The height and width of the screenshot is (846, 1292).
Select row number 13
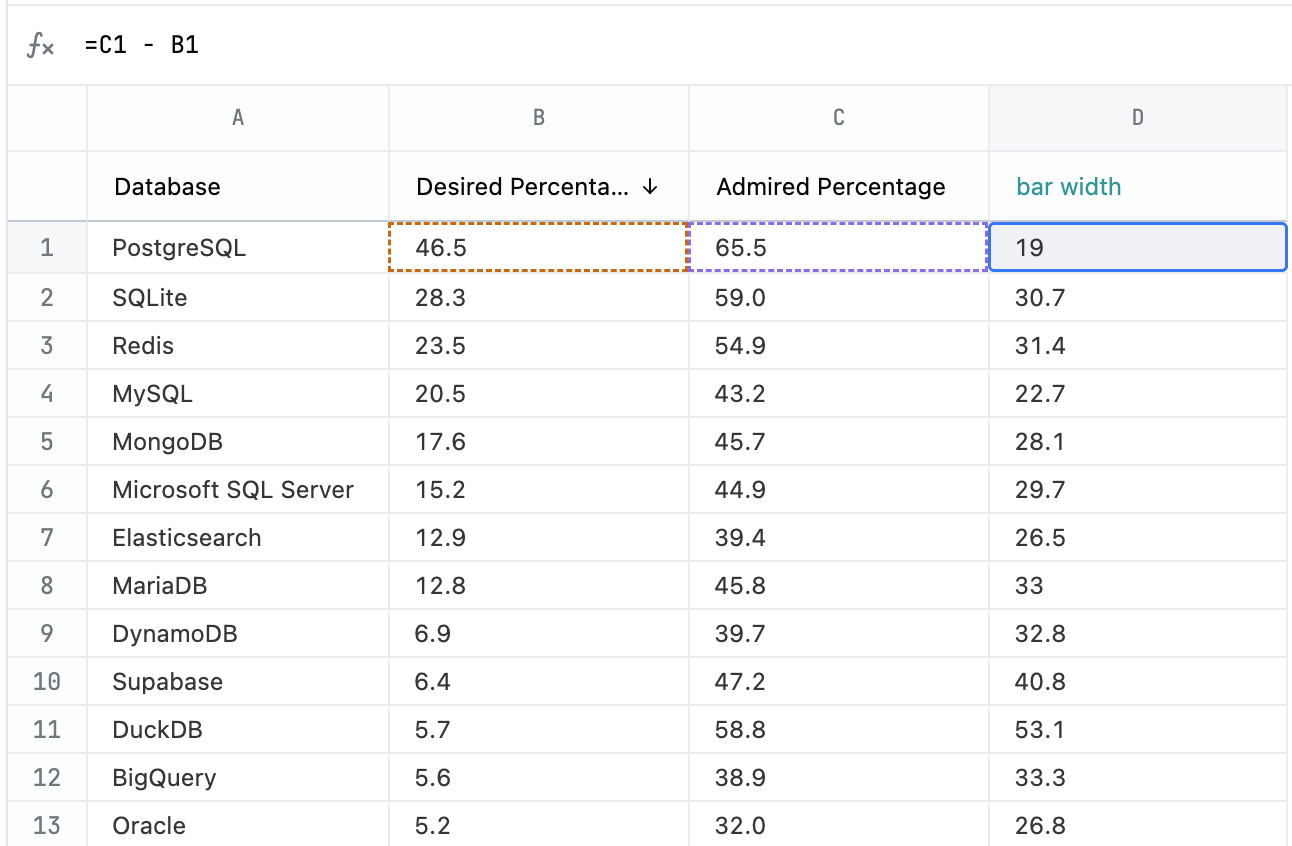point(47,826)
